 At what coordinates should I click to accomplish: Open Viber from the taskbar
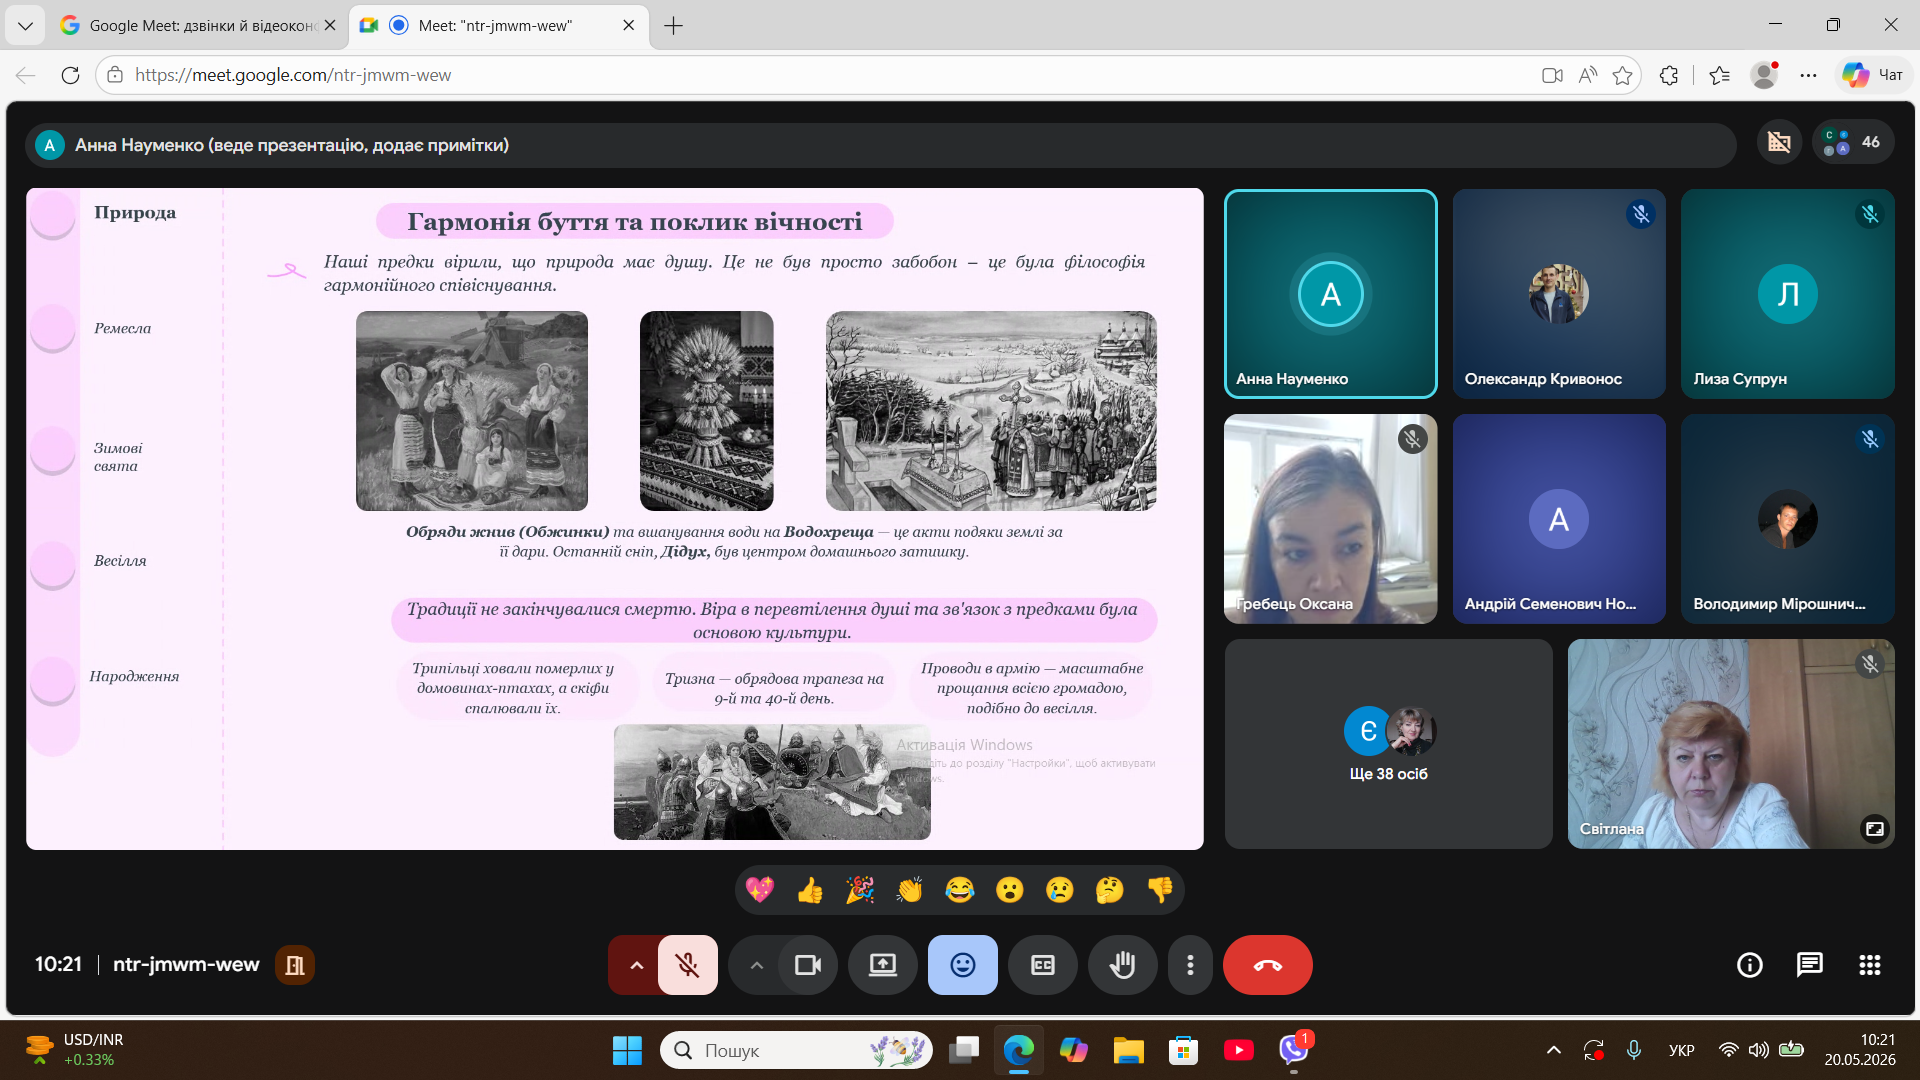(x=1294, y=1050)
